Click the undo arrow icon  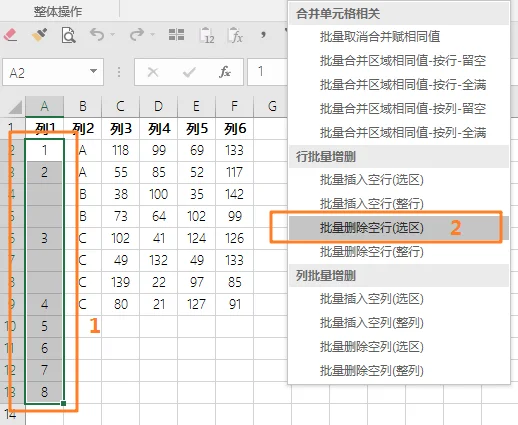[x=97, y=34]
